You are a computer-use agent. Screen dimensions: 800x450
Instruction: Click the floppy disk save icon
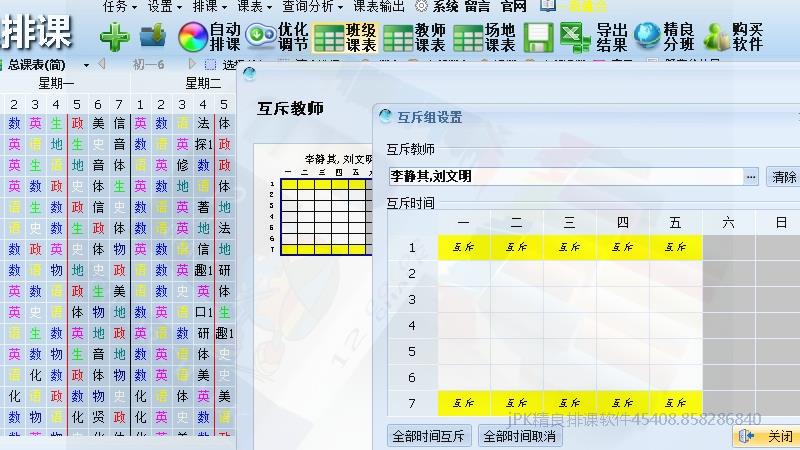(538, 37)
